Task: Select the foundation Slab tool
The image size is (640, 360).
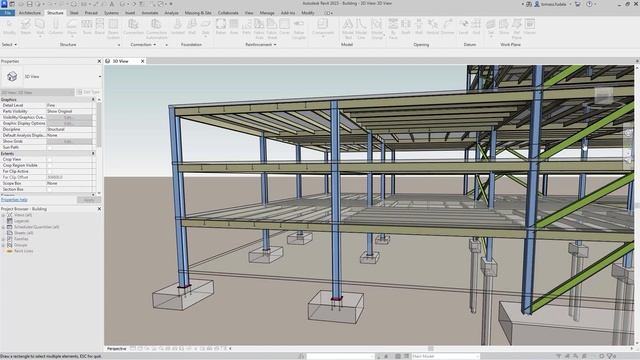Action: pos(205,27)
